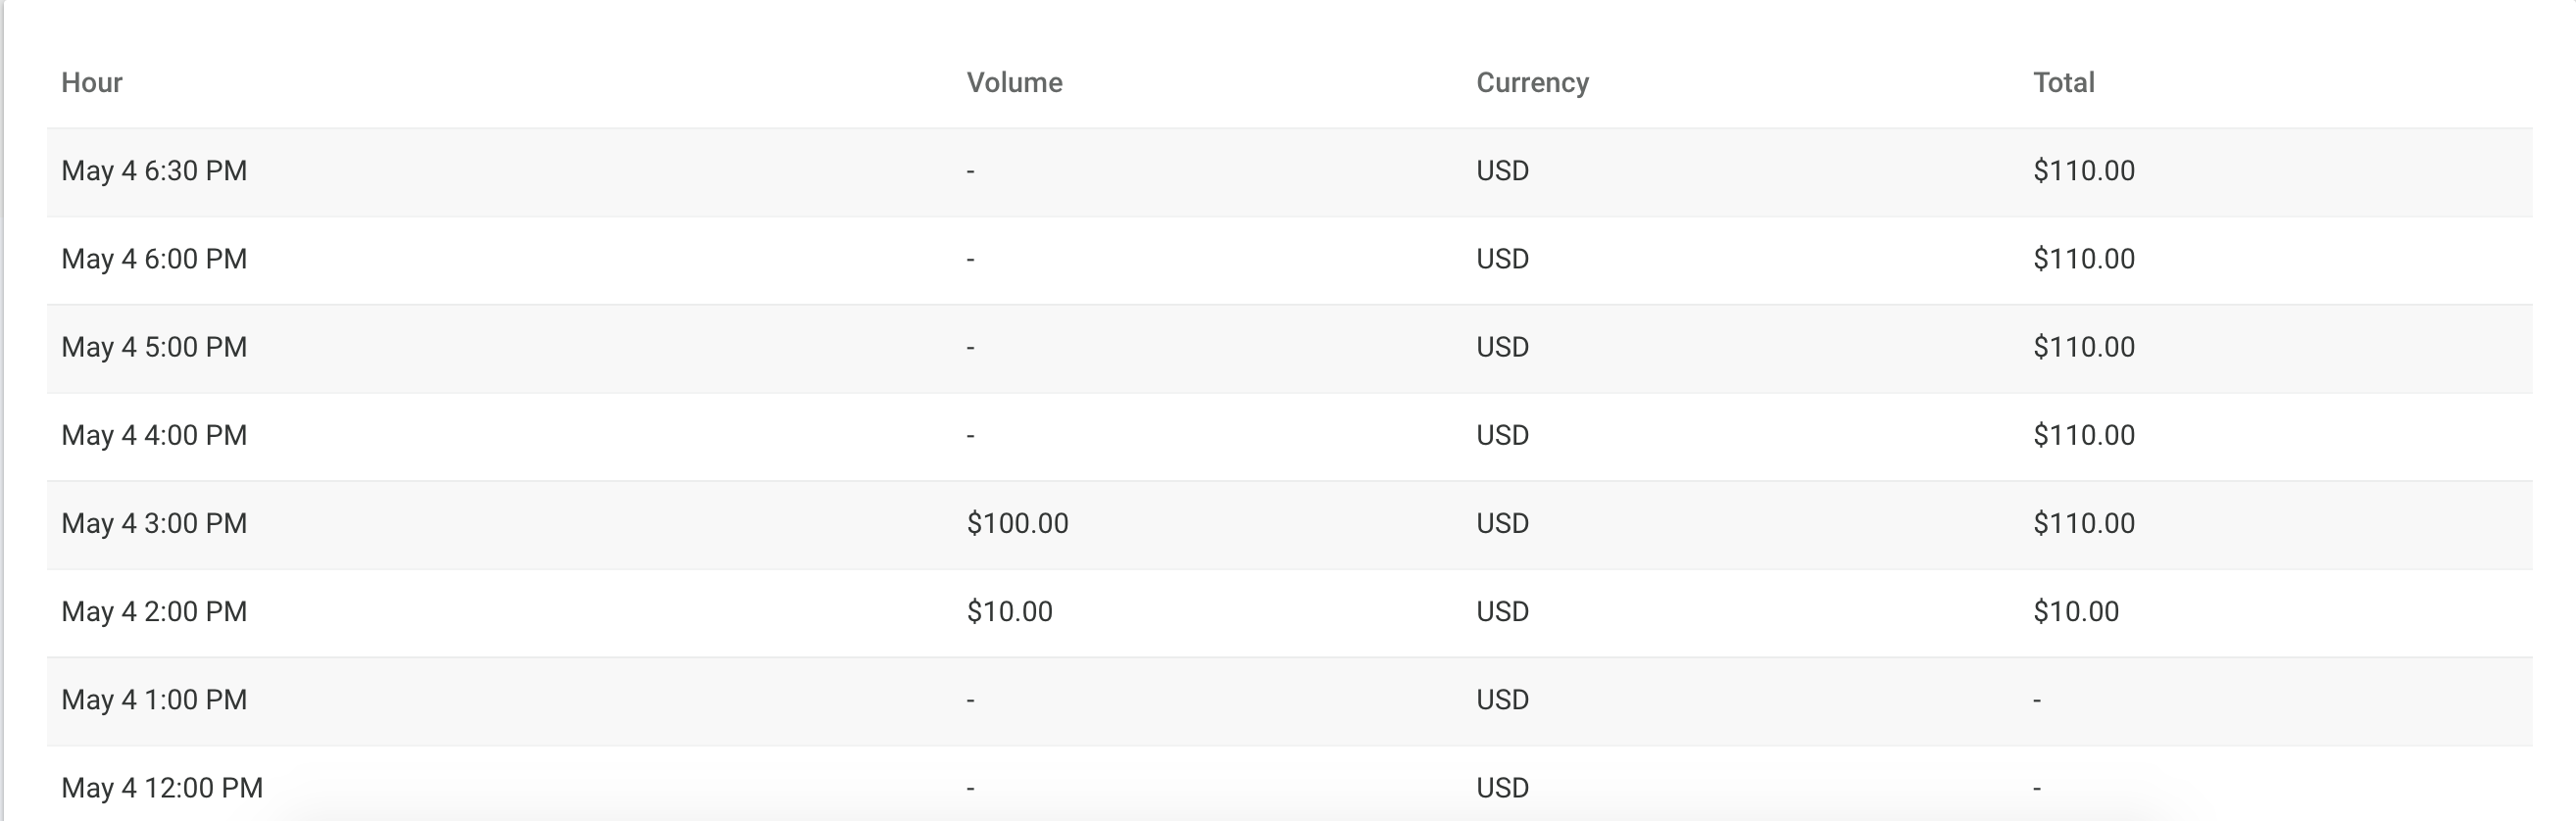Image resolution: width=2576 pixels, height=821 pixels.
Task: Click the $10.00 volume at 2:00 PM
Action: coord(1009,611)
